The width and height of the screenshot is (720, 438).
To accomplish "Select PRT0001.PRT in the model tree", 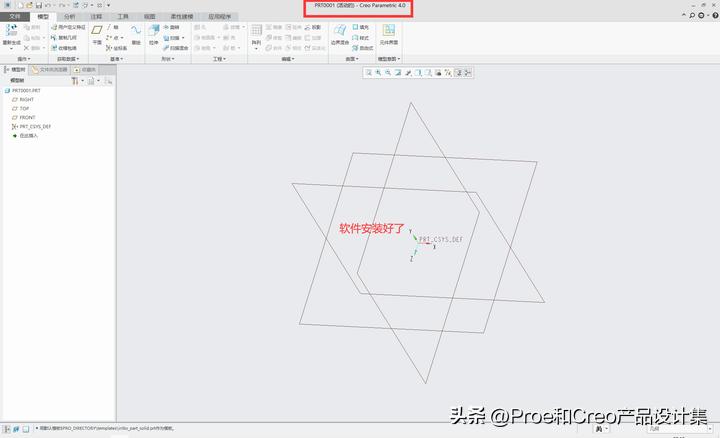I will click(22, 90).
